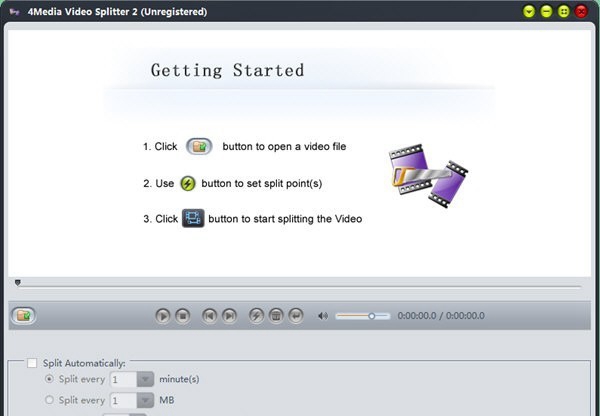Click the Getting Started heading

[228, 70]
